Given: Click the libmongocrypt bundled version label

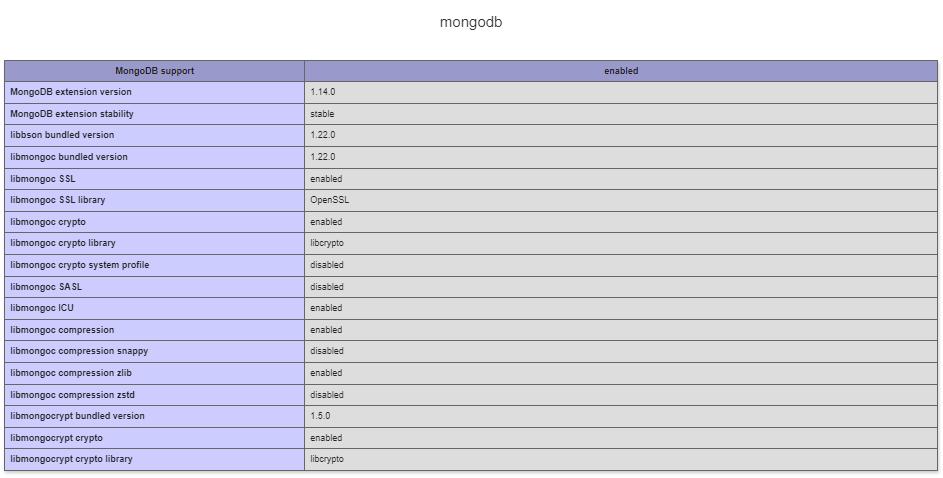Looking at the screenshot, I should tap(77, 416).
